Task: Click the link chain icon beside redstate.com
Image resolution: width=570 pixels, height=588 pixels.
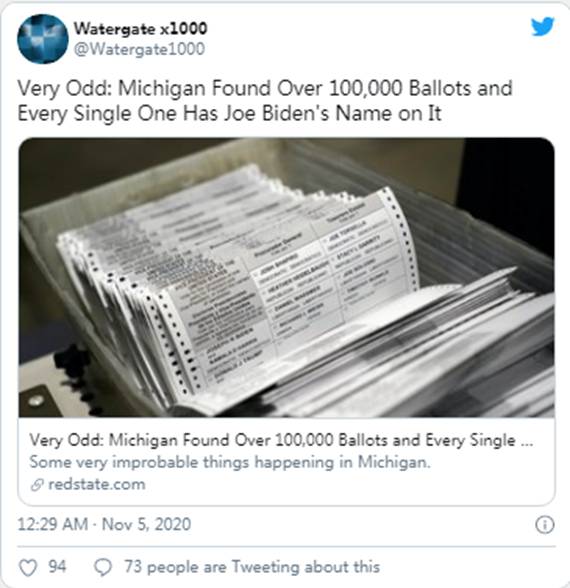Action: tap(37, 484)
